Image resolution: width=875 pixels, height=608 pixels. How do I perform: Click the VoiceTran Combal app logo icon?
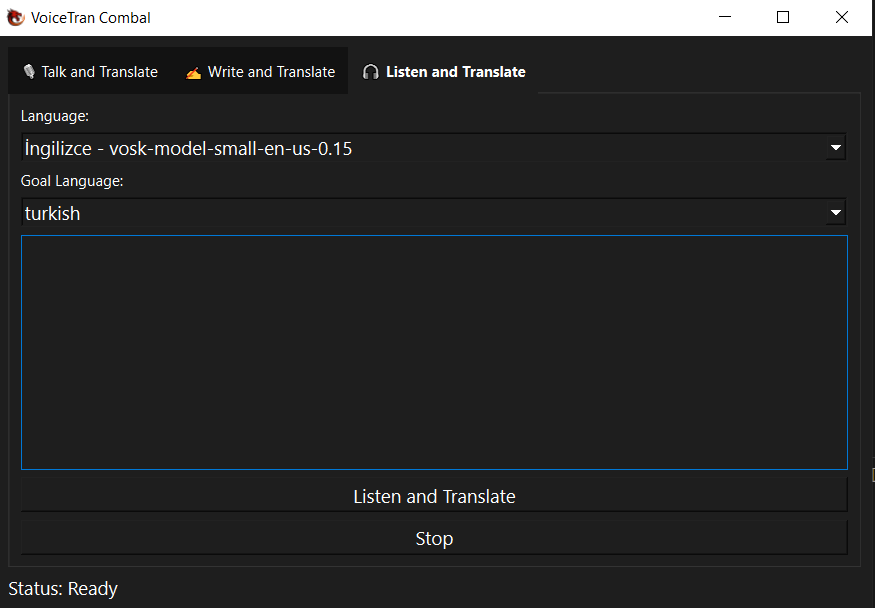[x=14, y=17]
